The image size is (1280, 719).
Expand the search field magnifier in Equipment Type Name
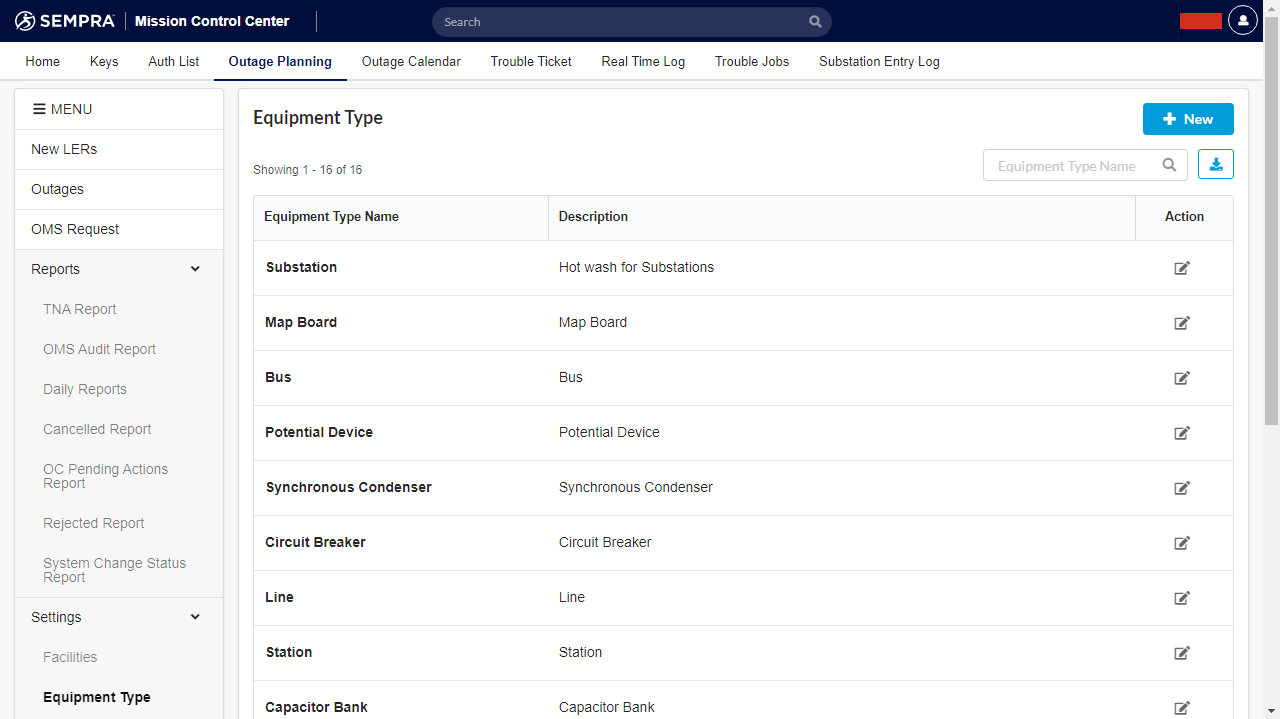[1169, 165]
